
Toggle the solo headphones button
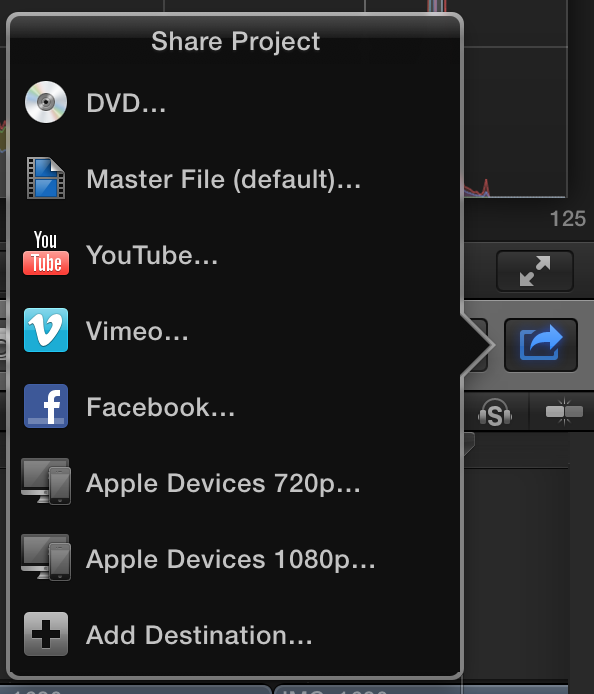click(x=495, y=413)
